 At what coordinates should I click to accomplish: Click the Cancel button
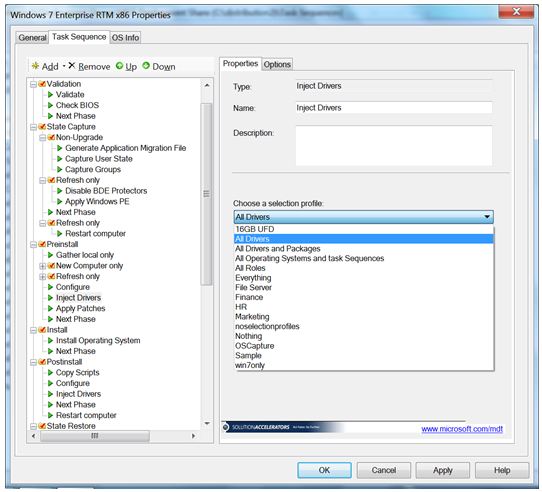(384, 470)
